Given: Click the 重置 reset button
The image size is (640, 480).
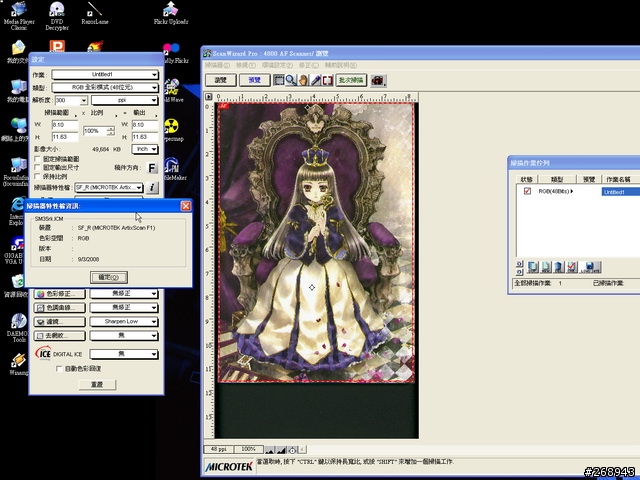Looking at the screenshot, I should [97, 384].
